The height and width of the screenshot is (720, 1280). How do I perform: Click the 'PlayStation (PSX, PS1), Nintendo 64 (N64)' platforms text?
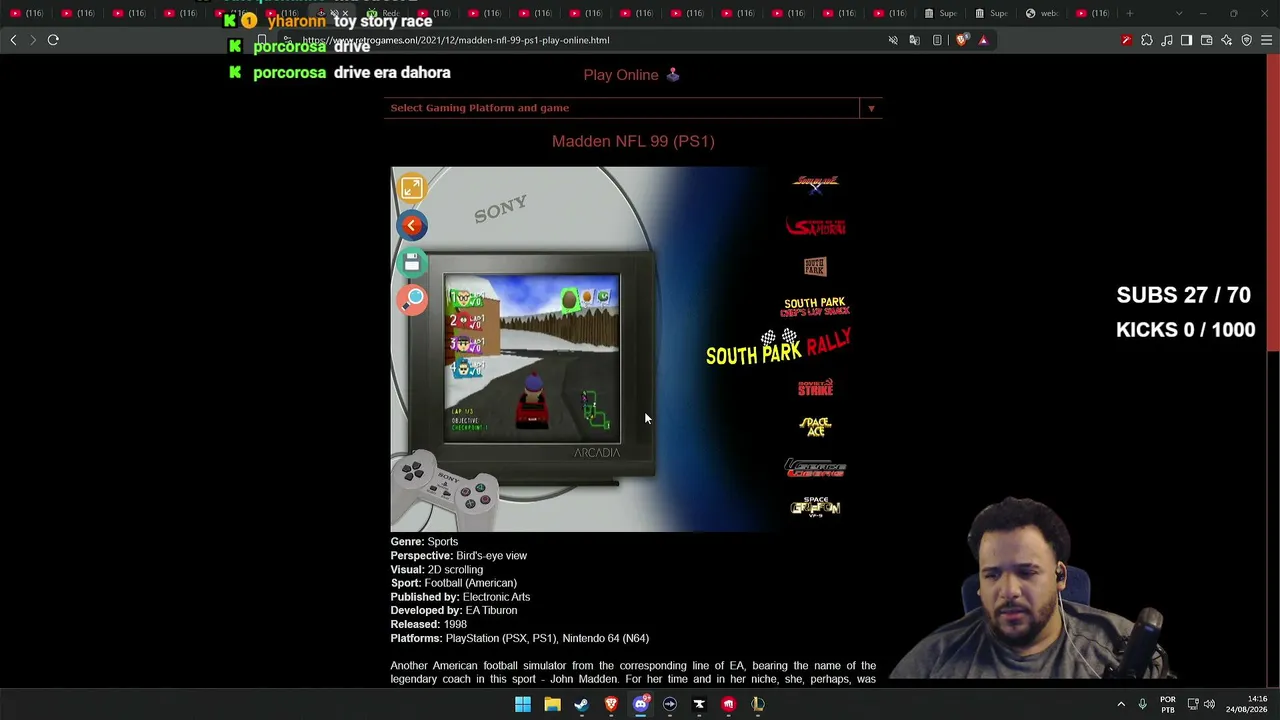(x=547, y=638)
